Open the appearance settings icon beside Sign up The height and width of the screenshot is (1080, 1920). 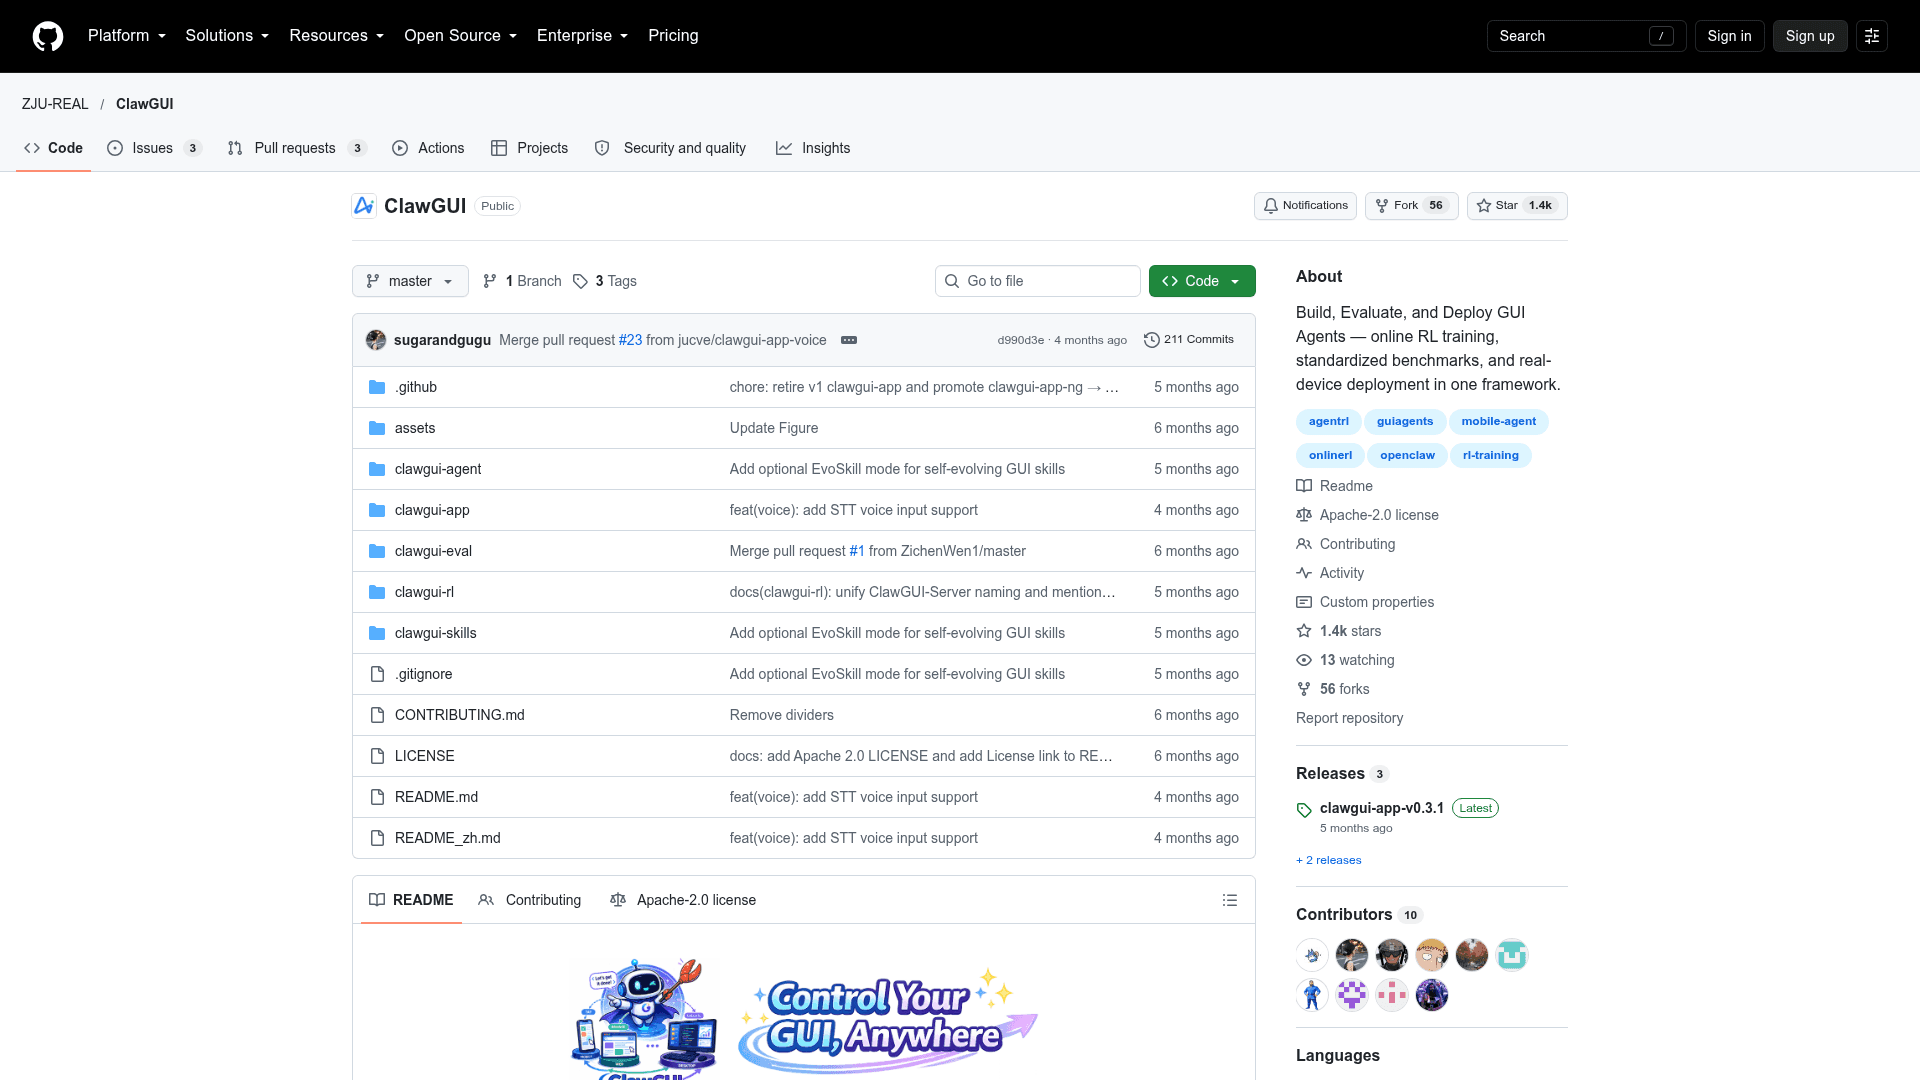click(x=1872, y=36)
